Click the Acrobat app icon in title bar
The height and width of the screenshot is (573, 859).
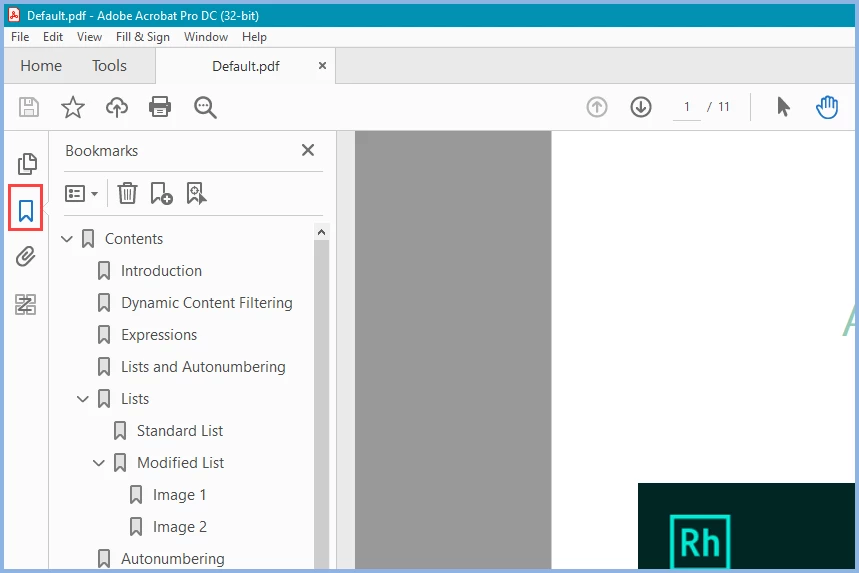pyautogui.click(x=14, y=15)
